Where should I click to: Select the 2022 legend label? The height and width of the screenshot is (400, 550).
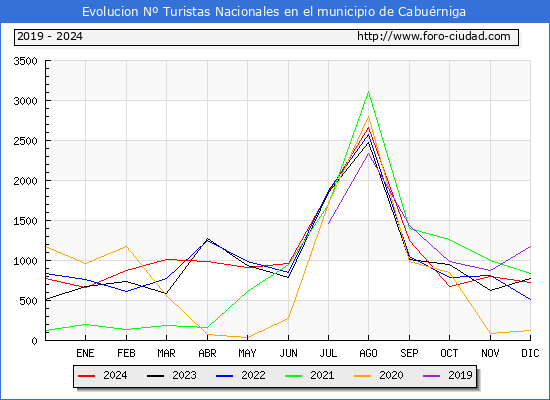coord(253,375)
